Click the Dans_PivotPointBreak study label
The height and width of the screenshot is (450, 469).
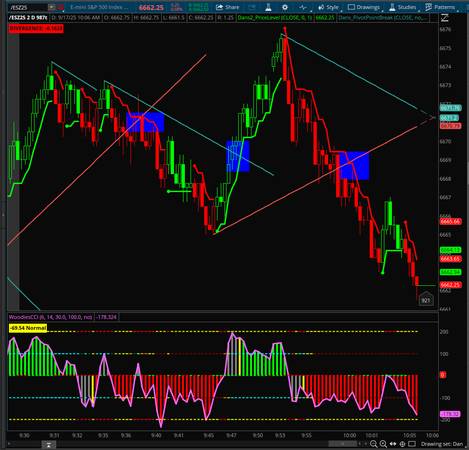coord(382,17)
